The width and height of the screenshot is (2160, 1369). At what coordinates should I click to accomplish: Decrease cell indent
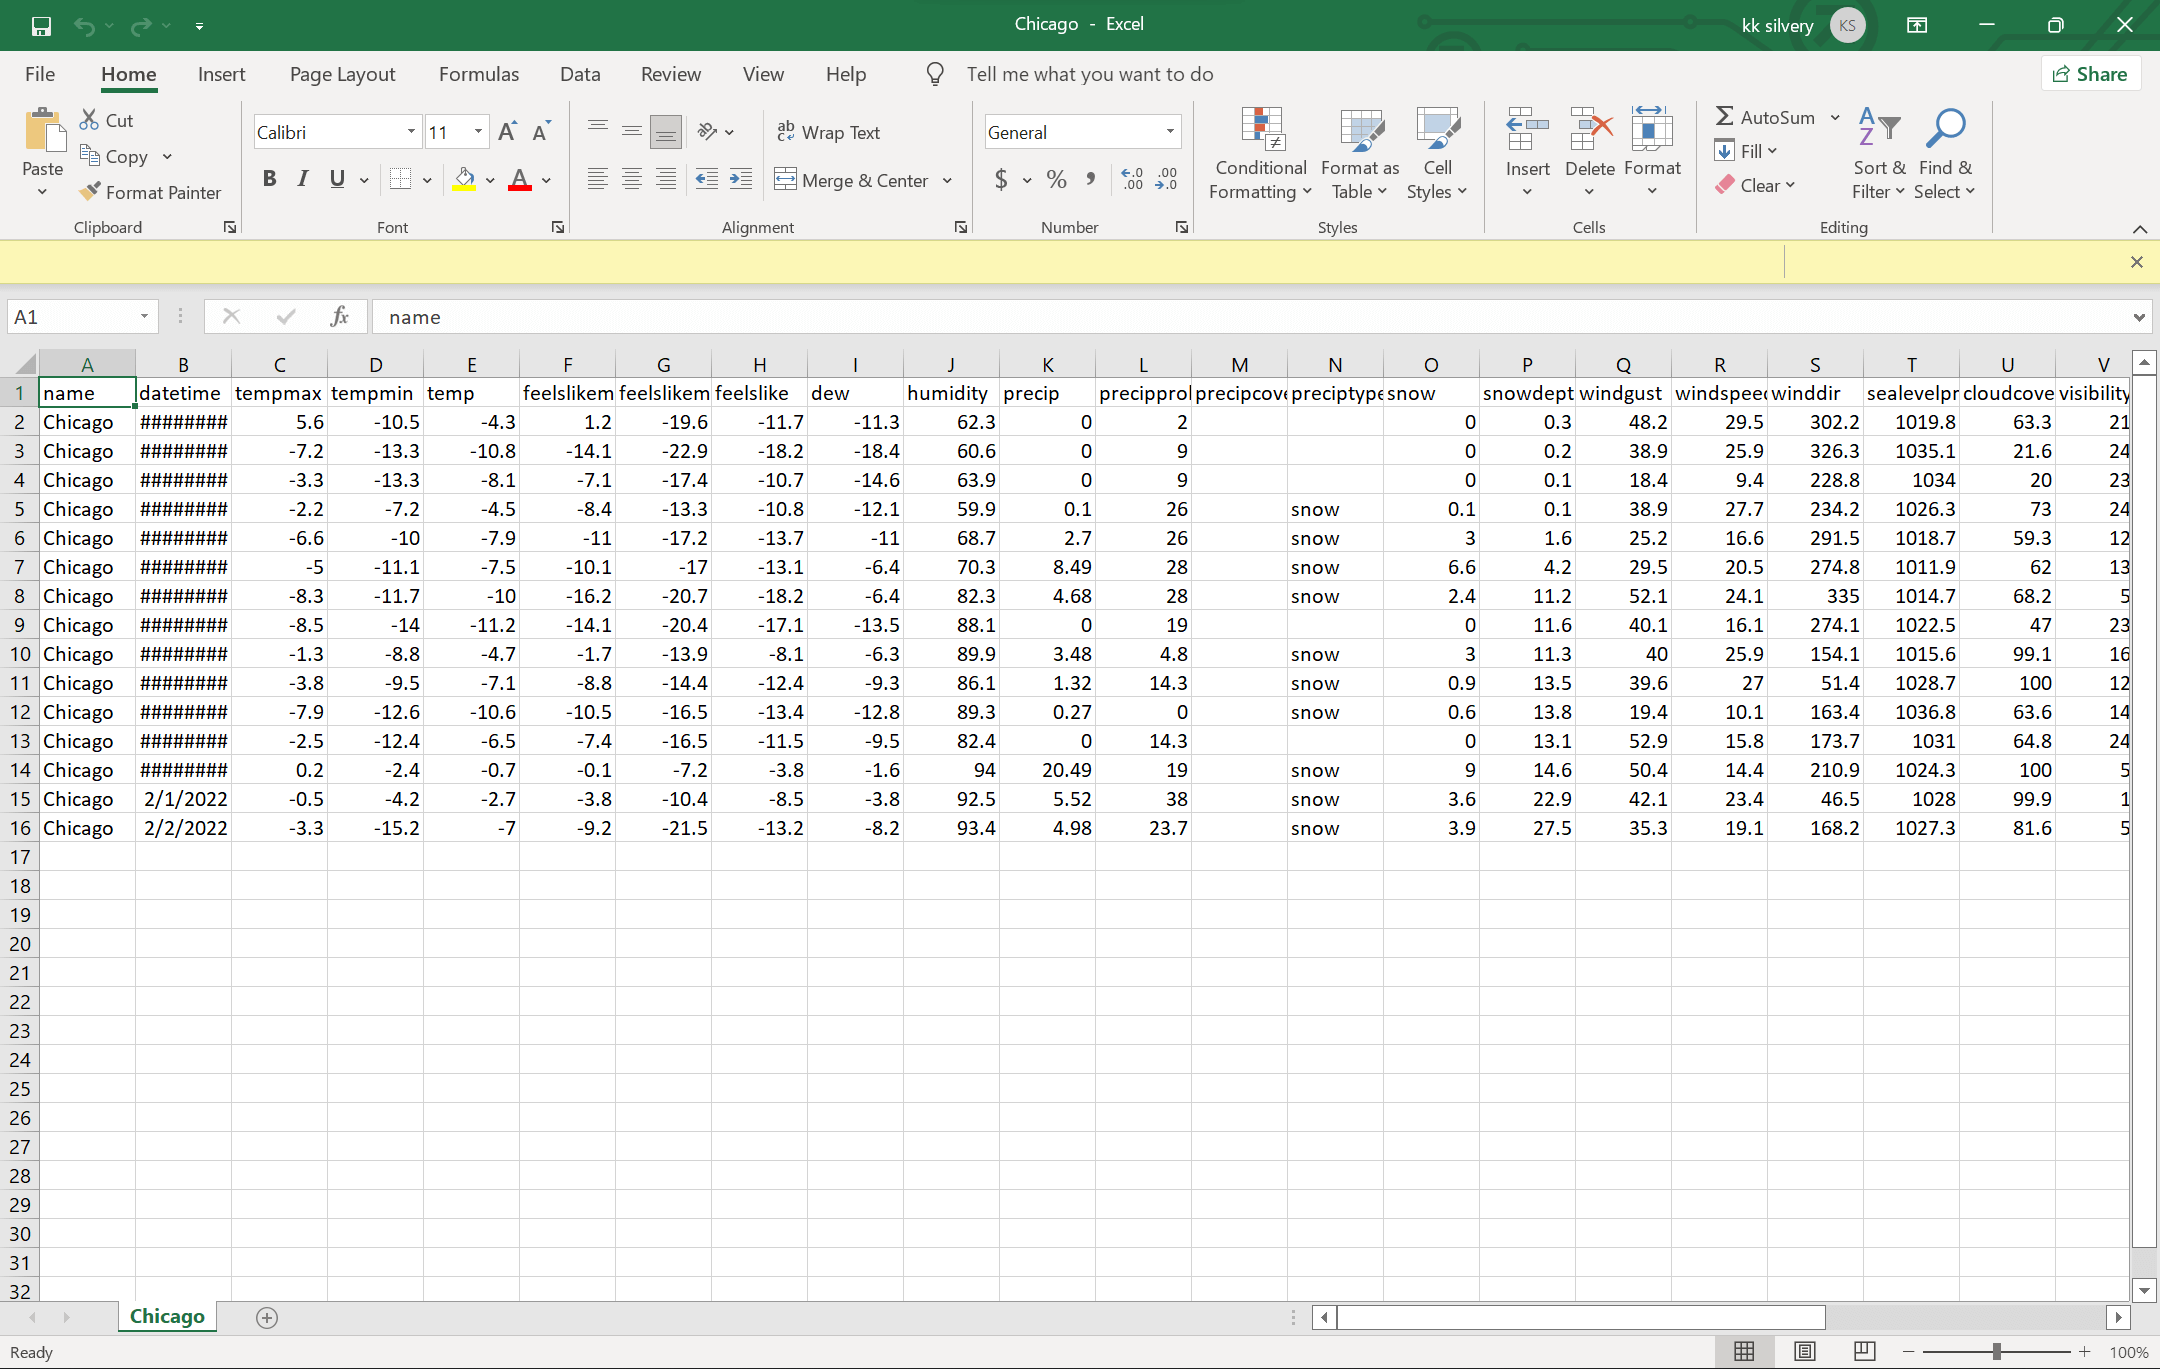707,179
